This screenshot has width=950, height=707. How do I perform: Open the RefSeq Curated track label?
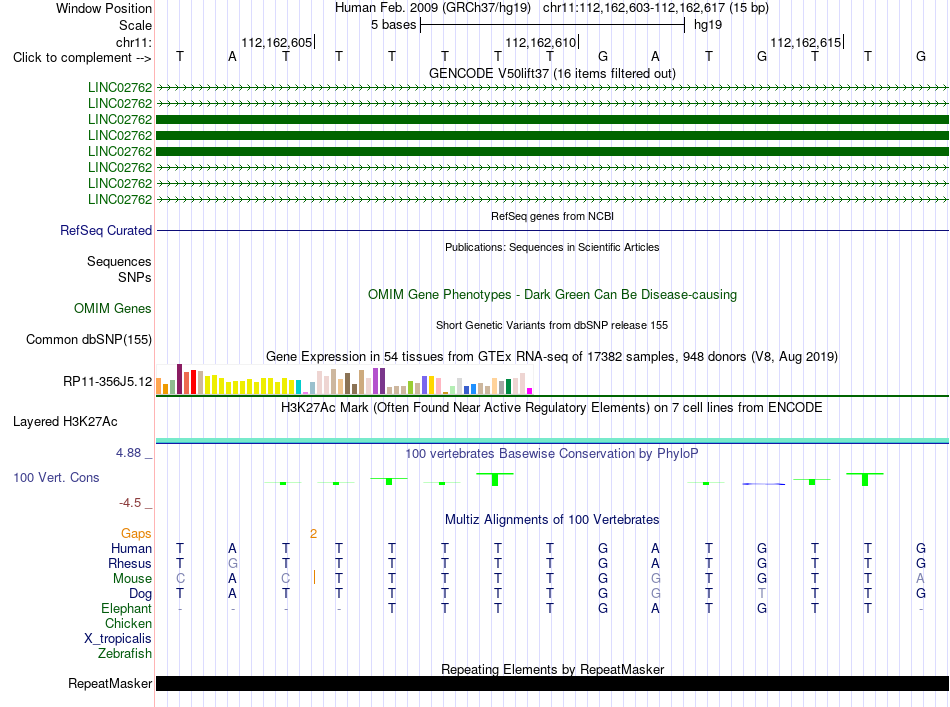pyautogui.click(x=105, y=230)
